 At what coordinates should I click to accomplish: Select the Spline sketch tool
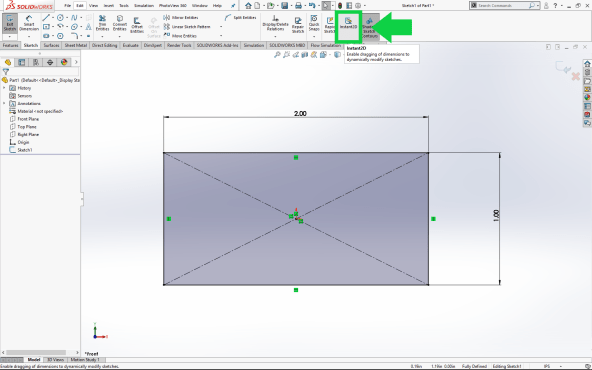click(x=74, y=18)
